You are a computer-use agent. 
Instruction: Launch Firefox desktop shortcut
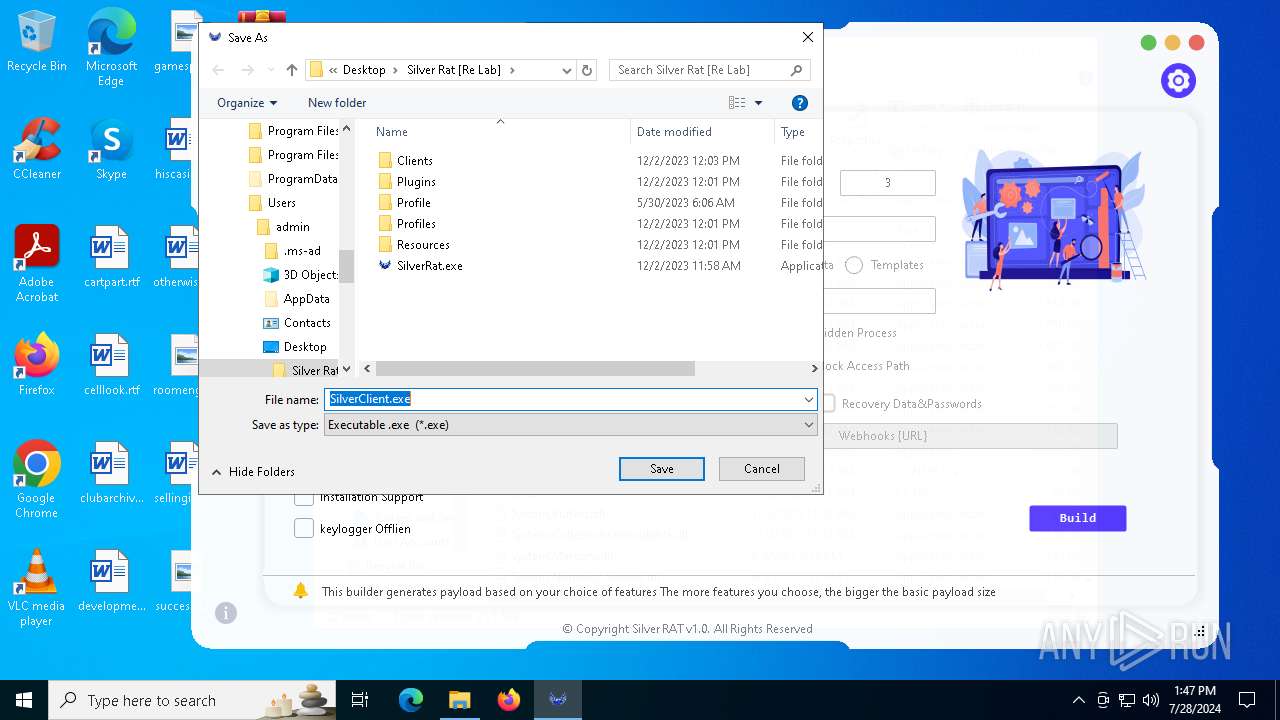tap(37, 365)
